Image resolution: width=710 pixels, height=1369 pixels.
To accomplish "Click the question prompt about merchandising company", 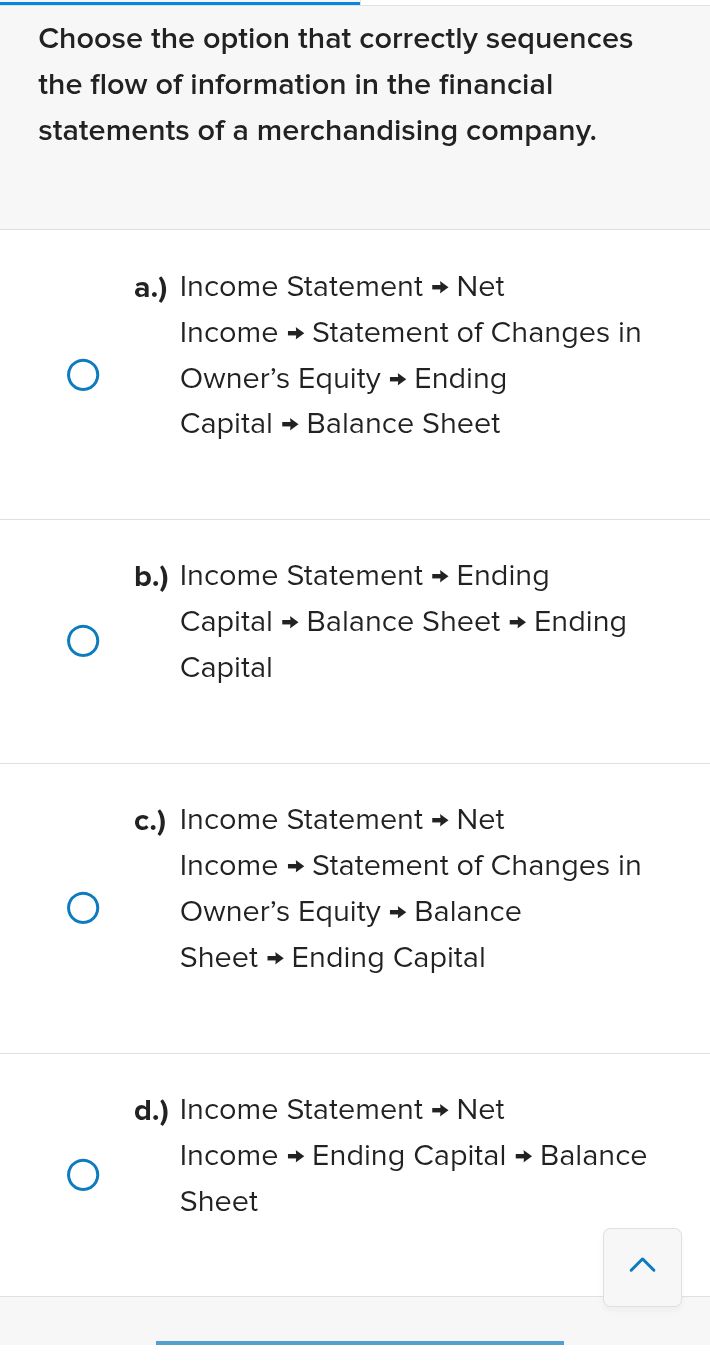I will [x=335, y=85].
